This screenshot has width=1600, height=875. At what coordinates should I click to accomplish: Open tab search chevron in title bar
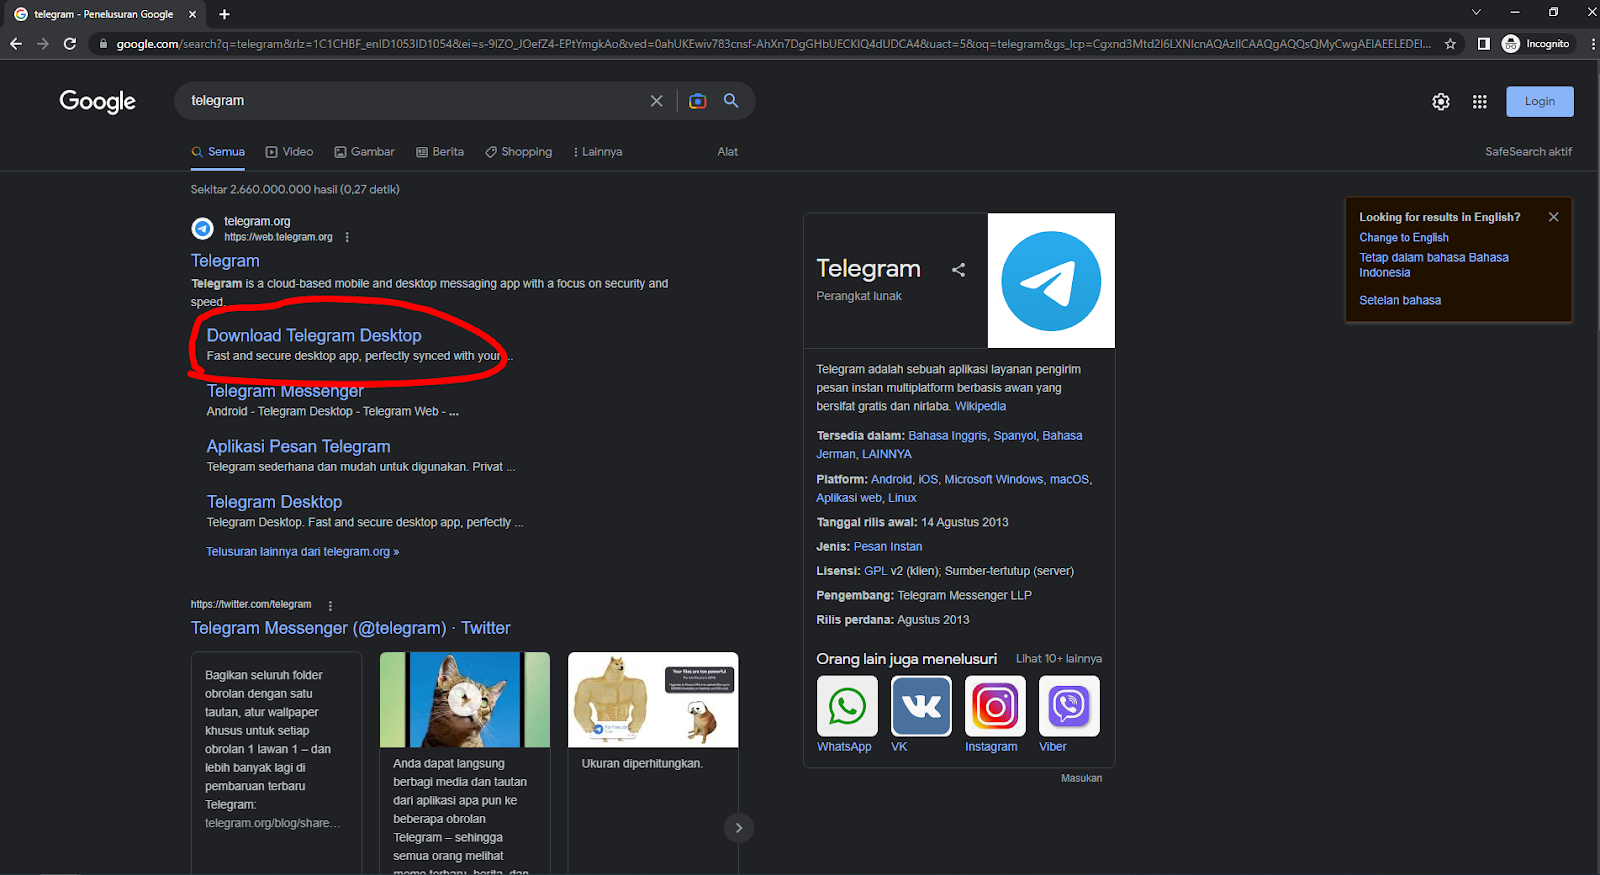click(1476, 13)
